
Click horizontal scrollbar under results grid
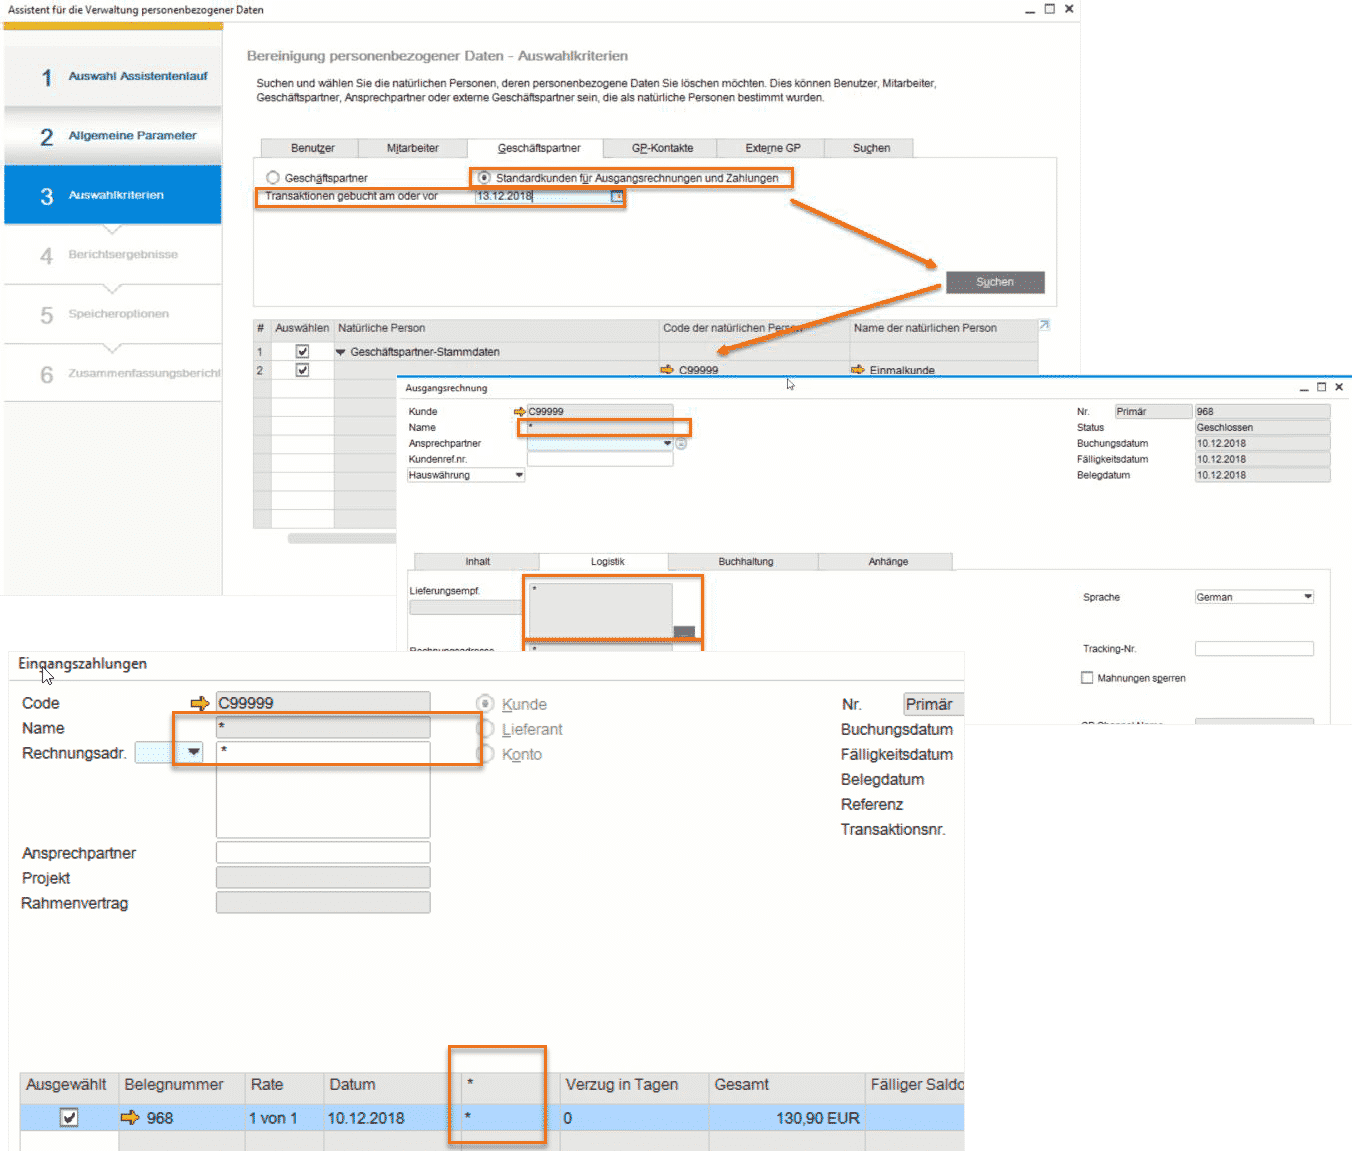click(342, 538)
